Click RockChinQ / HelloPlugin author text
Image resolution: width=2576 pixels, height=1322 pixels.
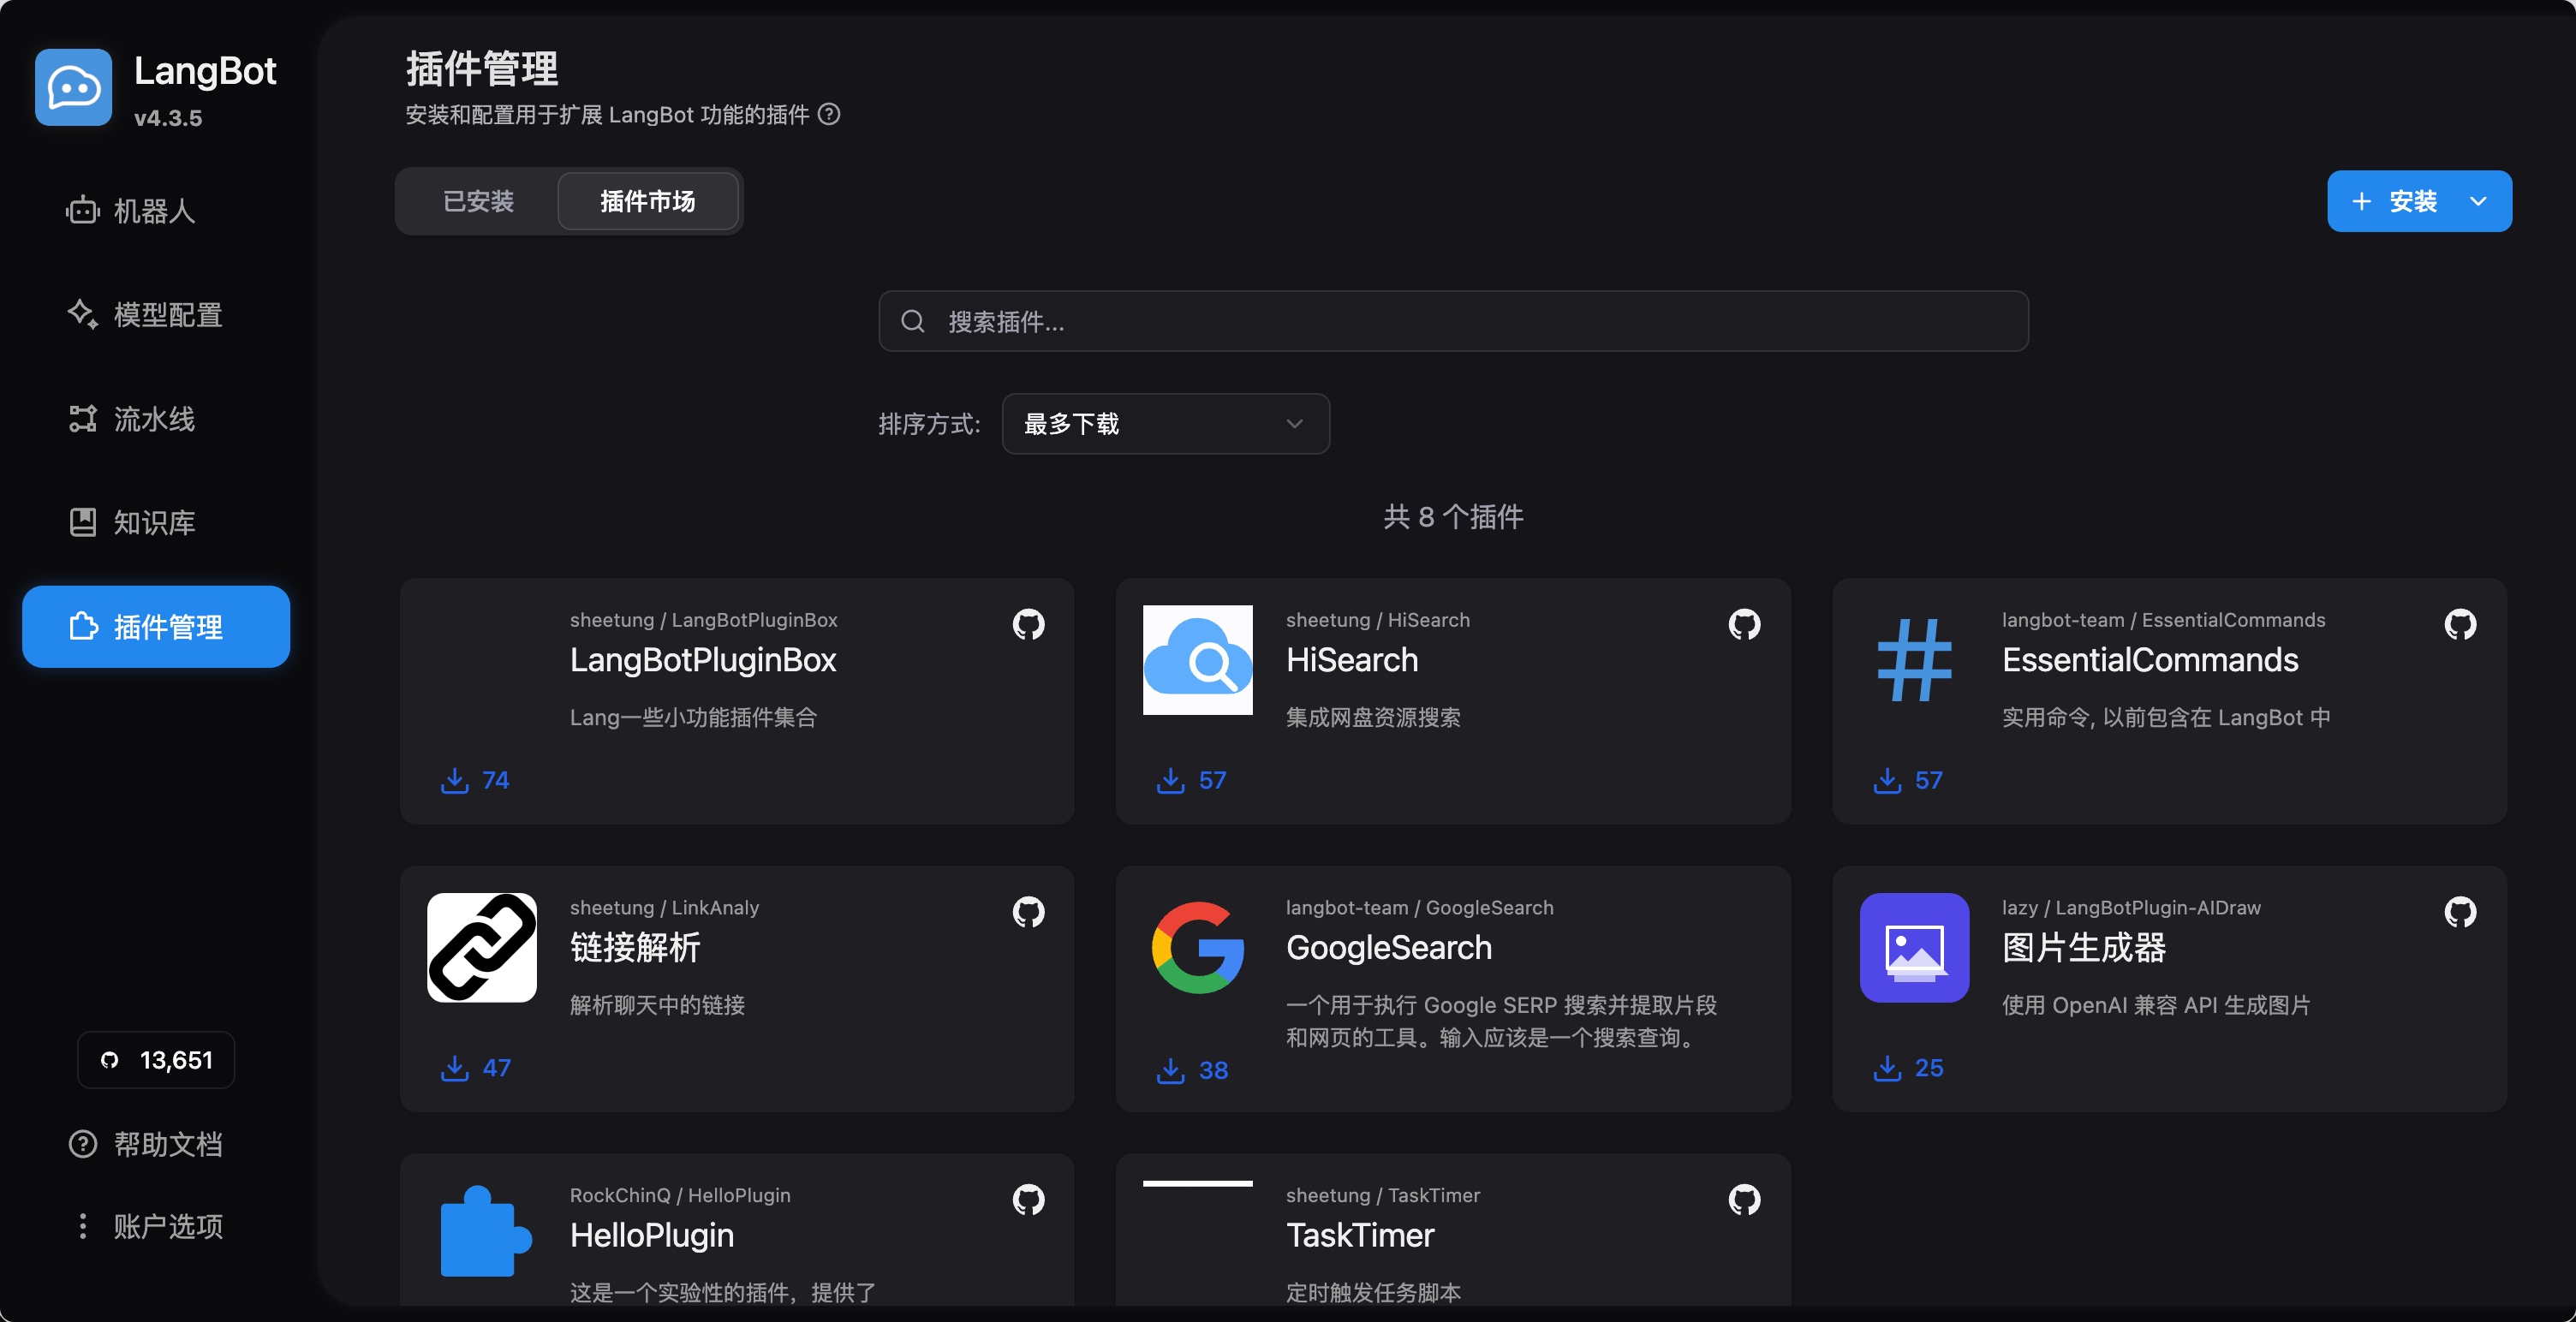tap(680, 1195)
